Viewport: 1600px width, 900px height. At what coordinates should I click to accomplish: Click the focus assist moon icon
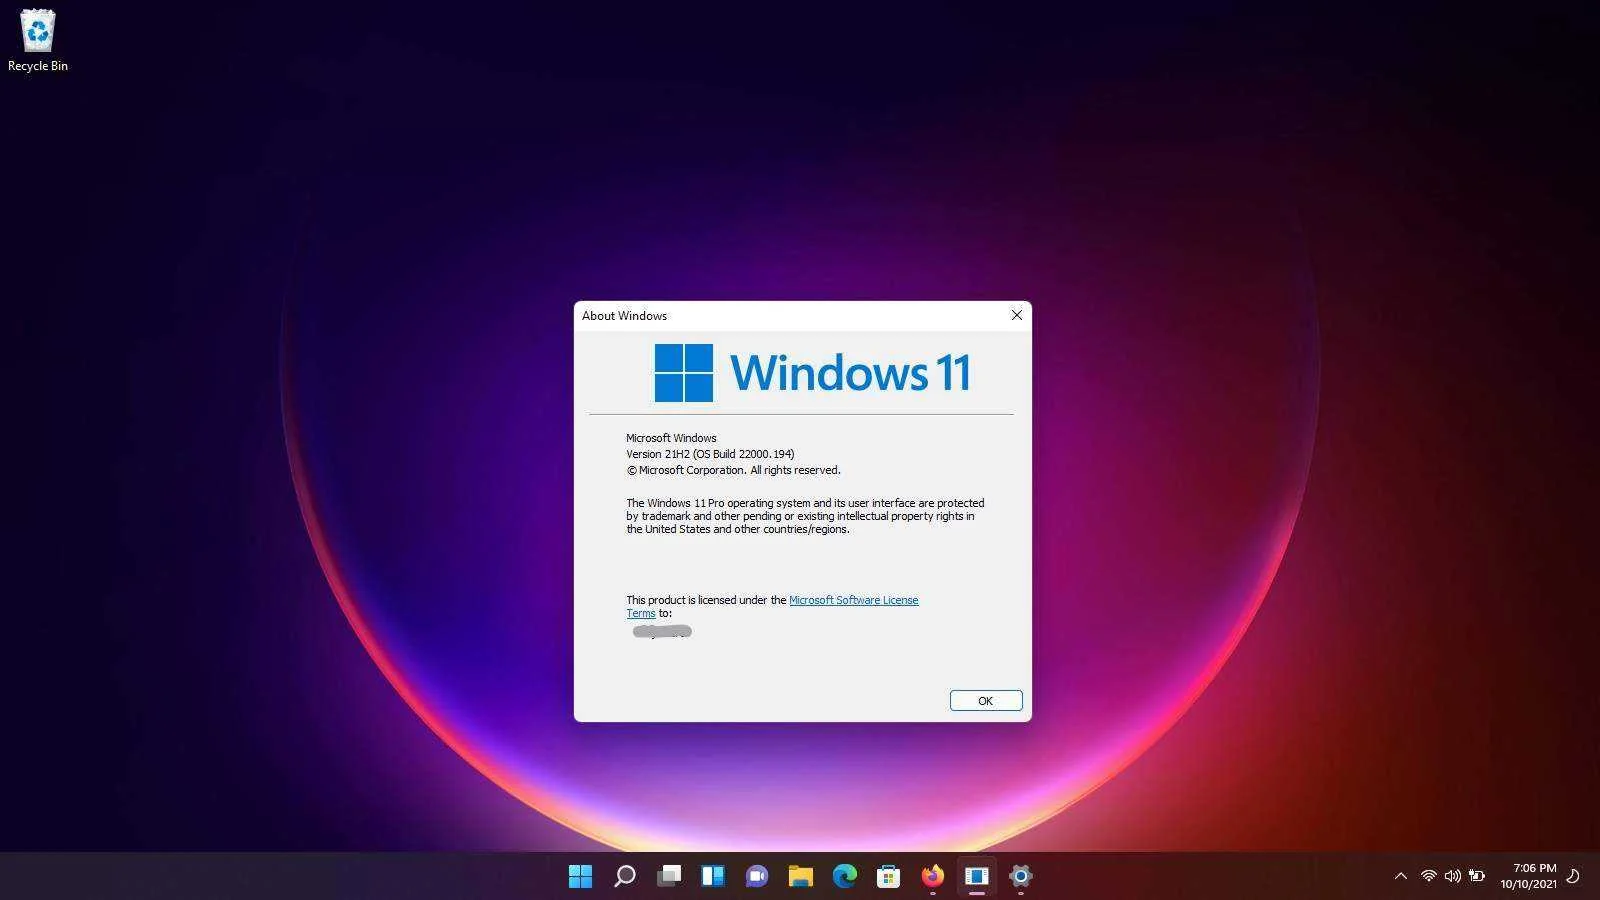tap(1572, 876)
